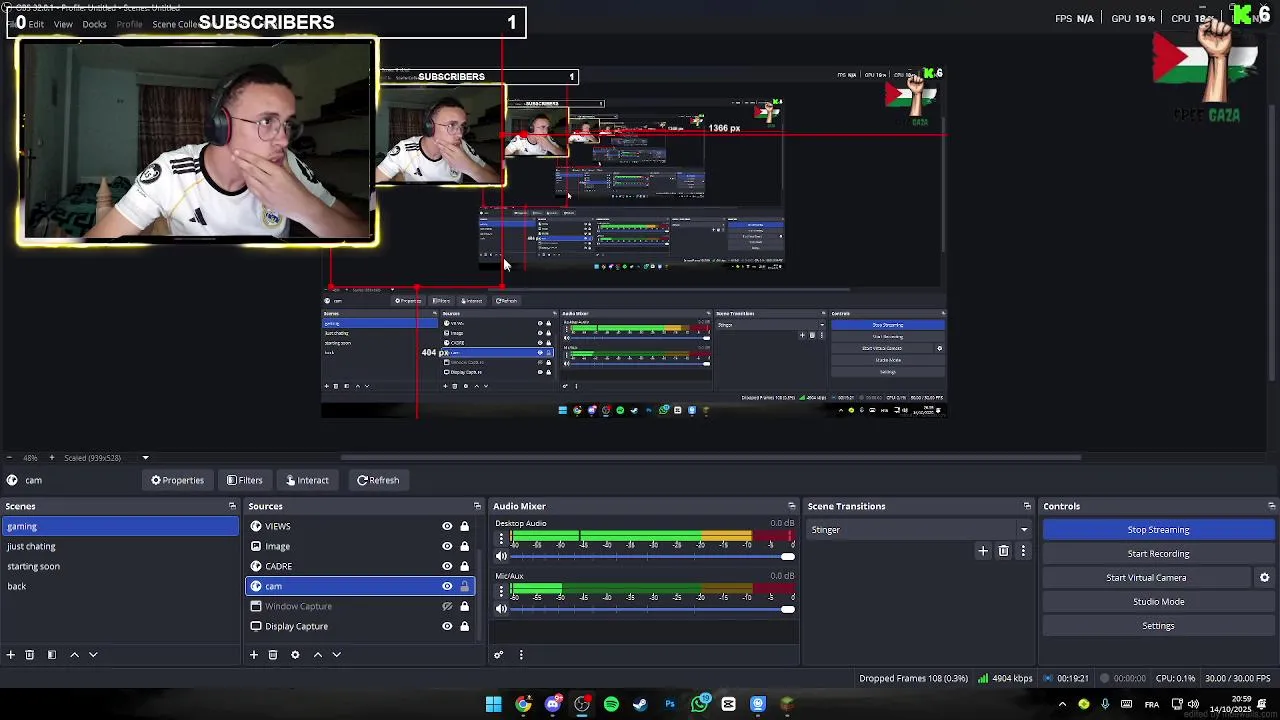
Task: Delete the selected scene using the trash icon
Action: (30, 655)
